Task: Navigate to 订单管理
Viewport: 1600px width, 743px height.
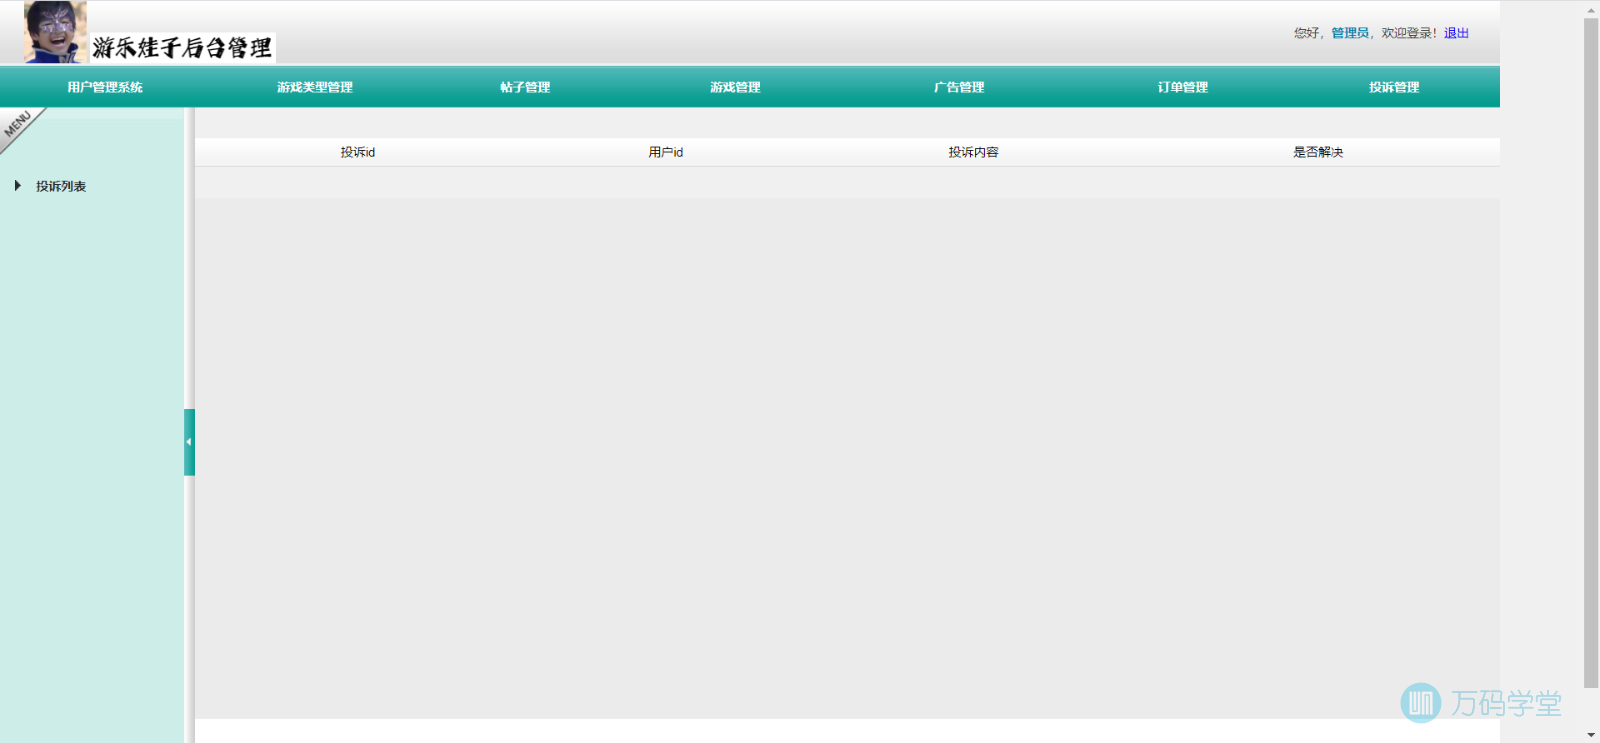Action: coord(1183,88)
